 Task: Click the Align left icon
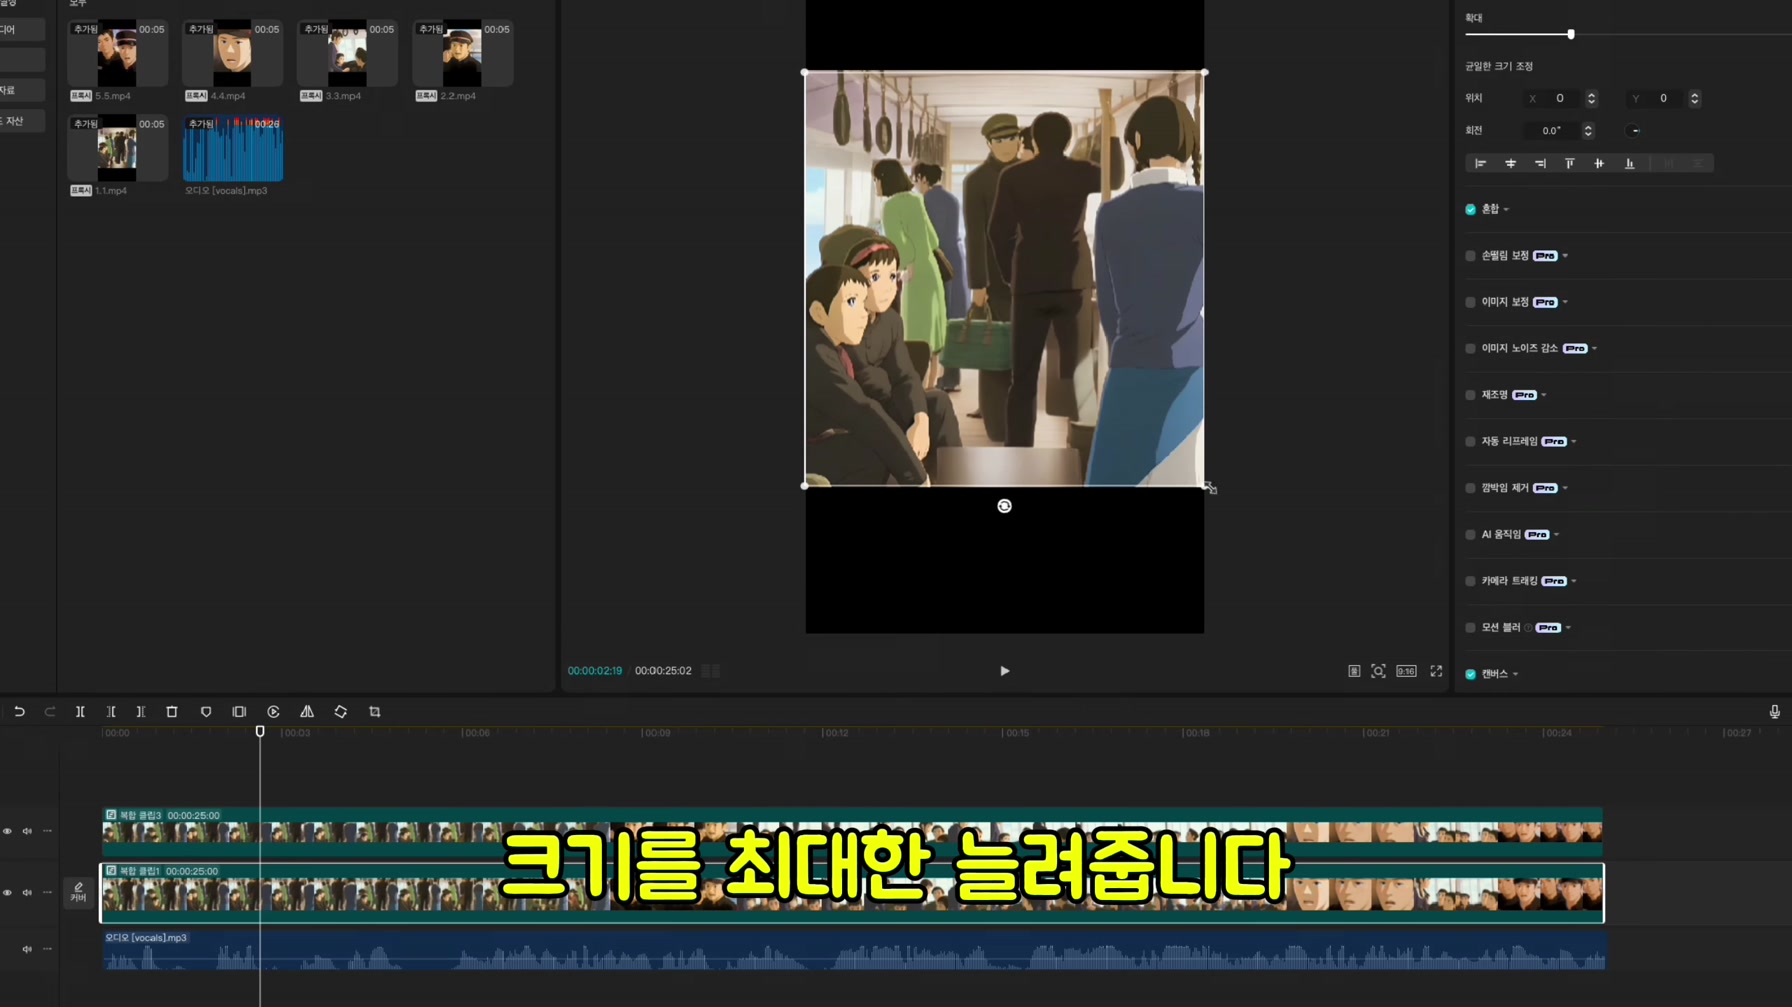[x=1481, y=163]
